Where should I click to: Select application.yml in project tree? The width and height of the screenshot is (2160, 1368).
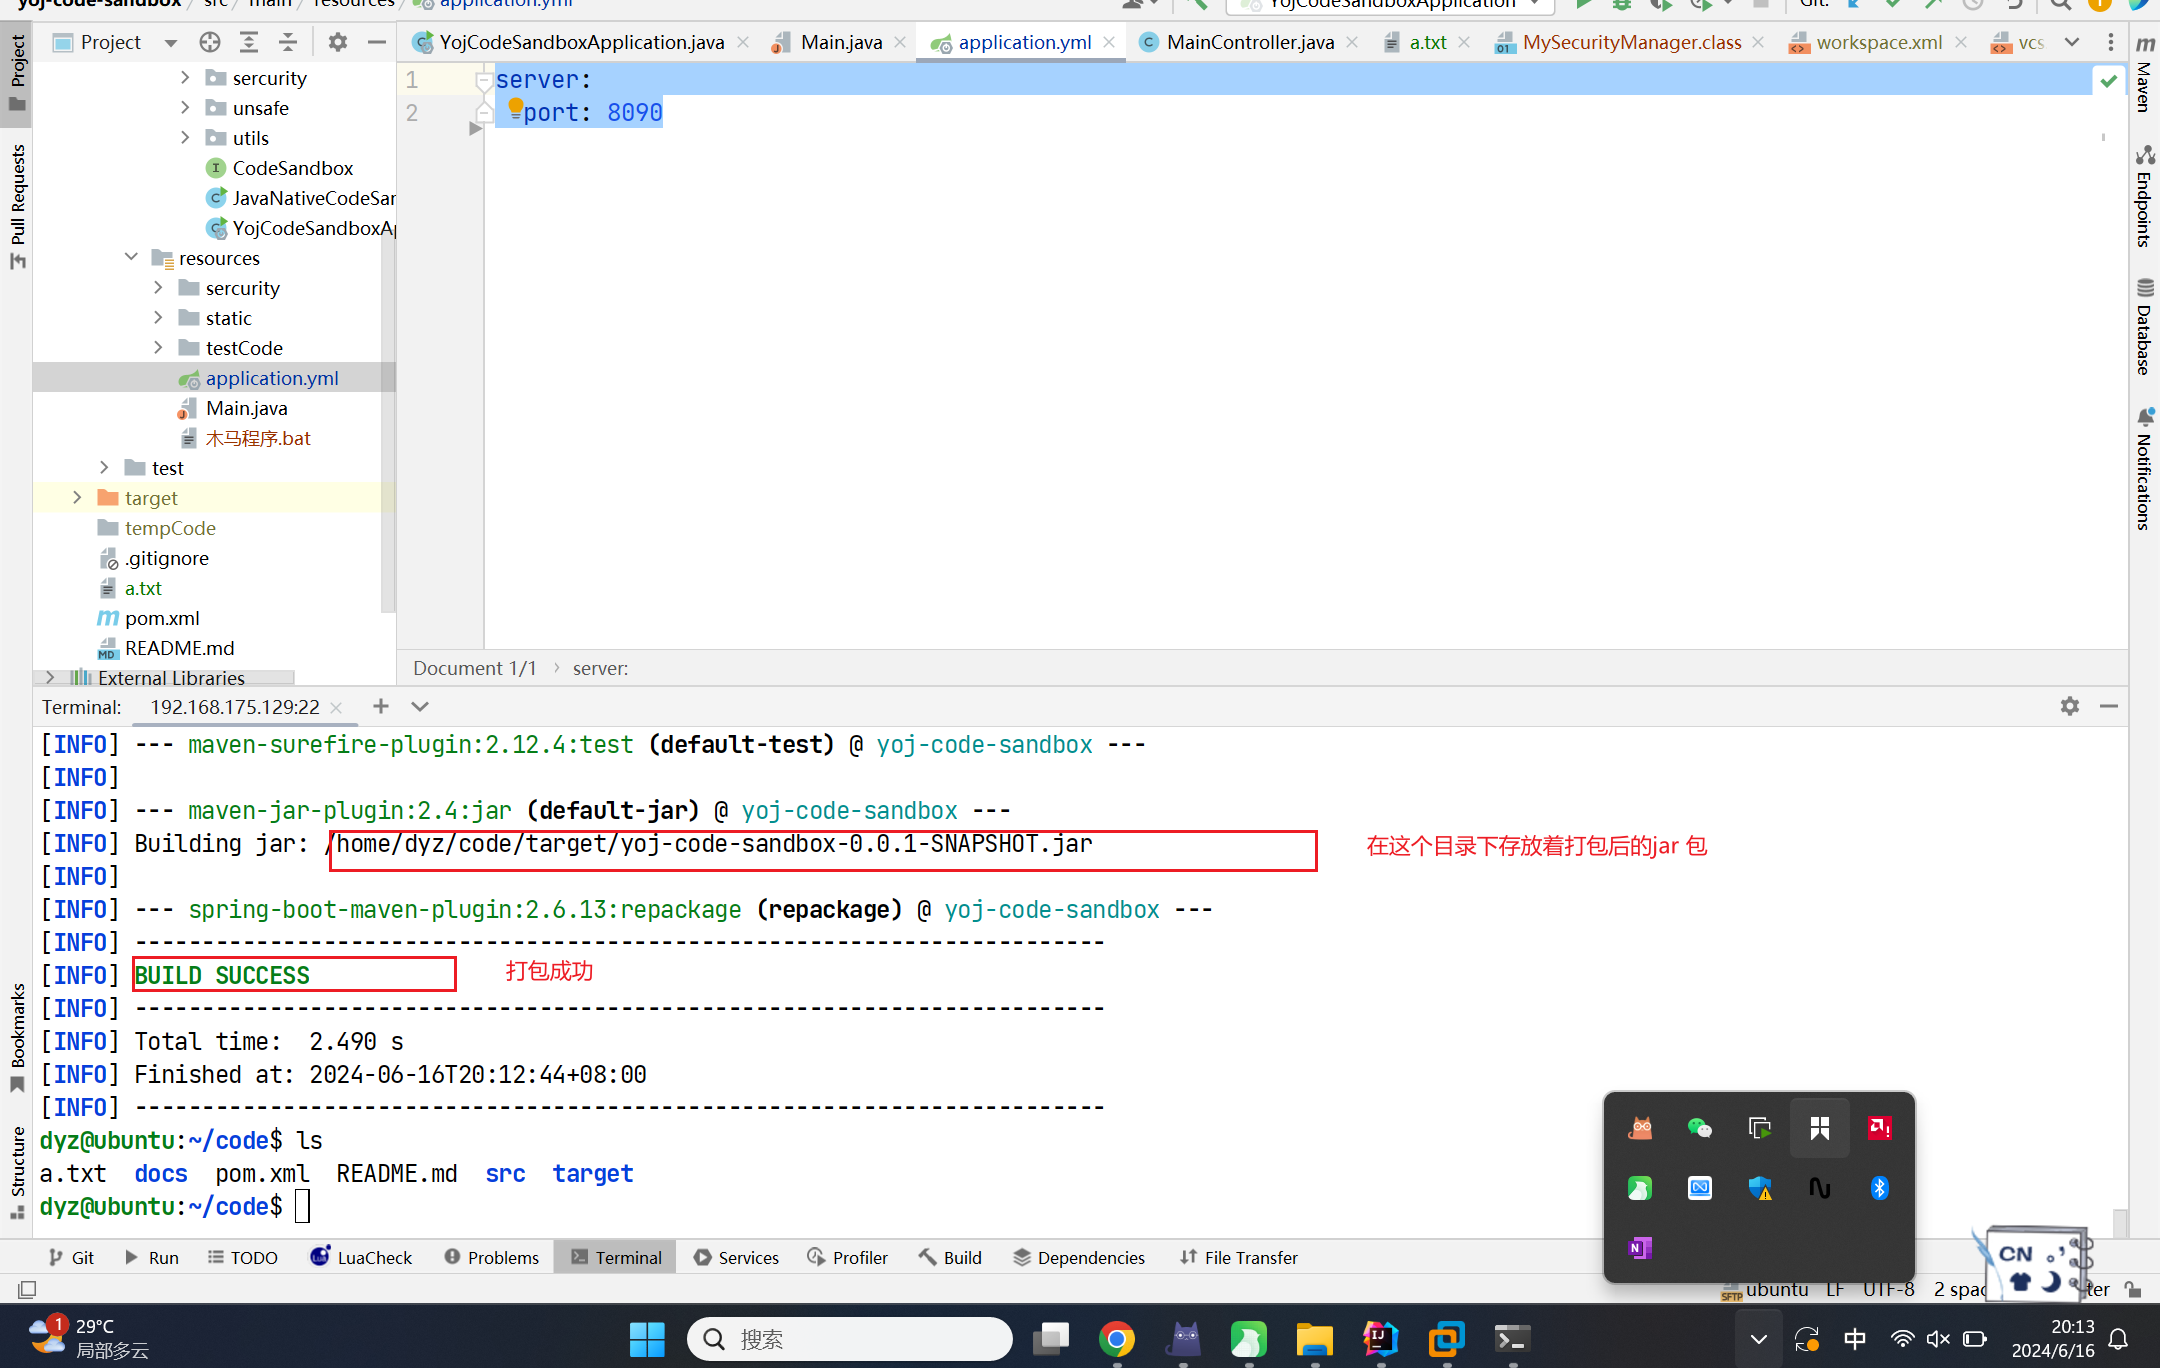pyautogui.click(x=271, y=378)
